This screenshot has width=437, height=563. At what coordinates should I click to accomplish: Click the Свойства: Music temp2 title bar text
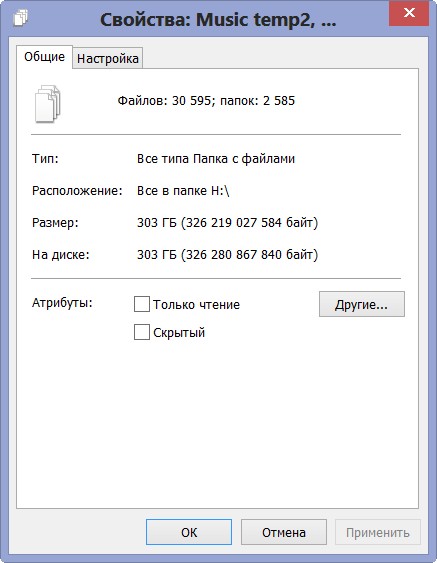click(x=218, y=20)
